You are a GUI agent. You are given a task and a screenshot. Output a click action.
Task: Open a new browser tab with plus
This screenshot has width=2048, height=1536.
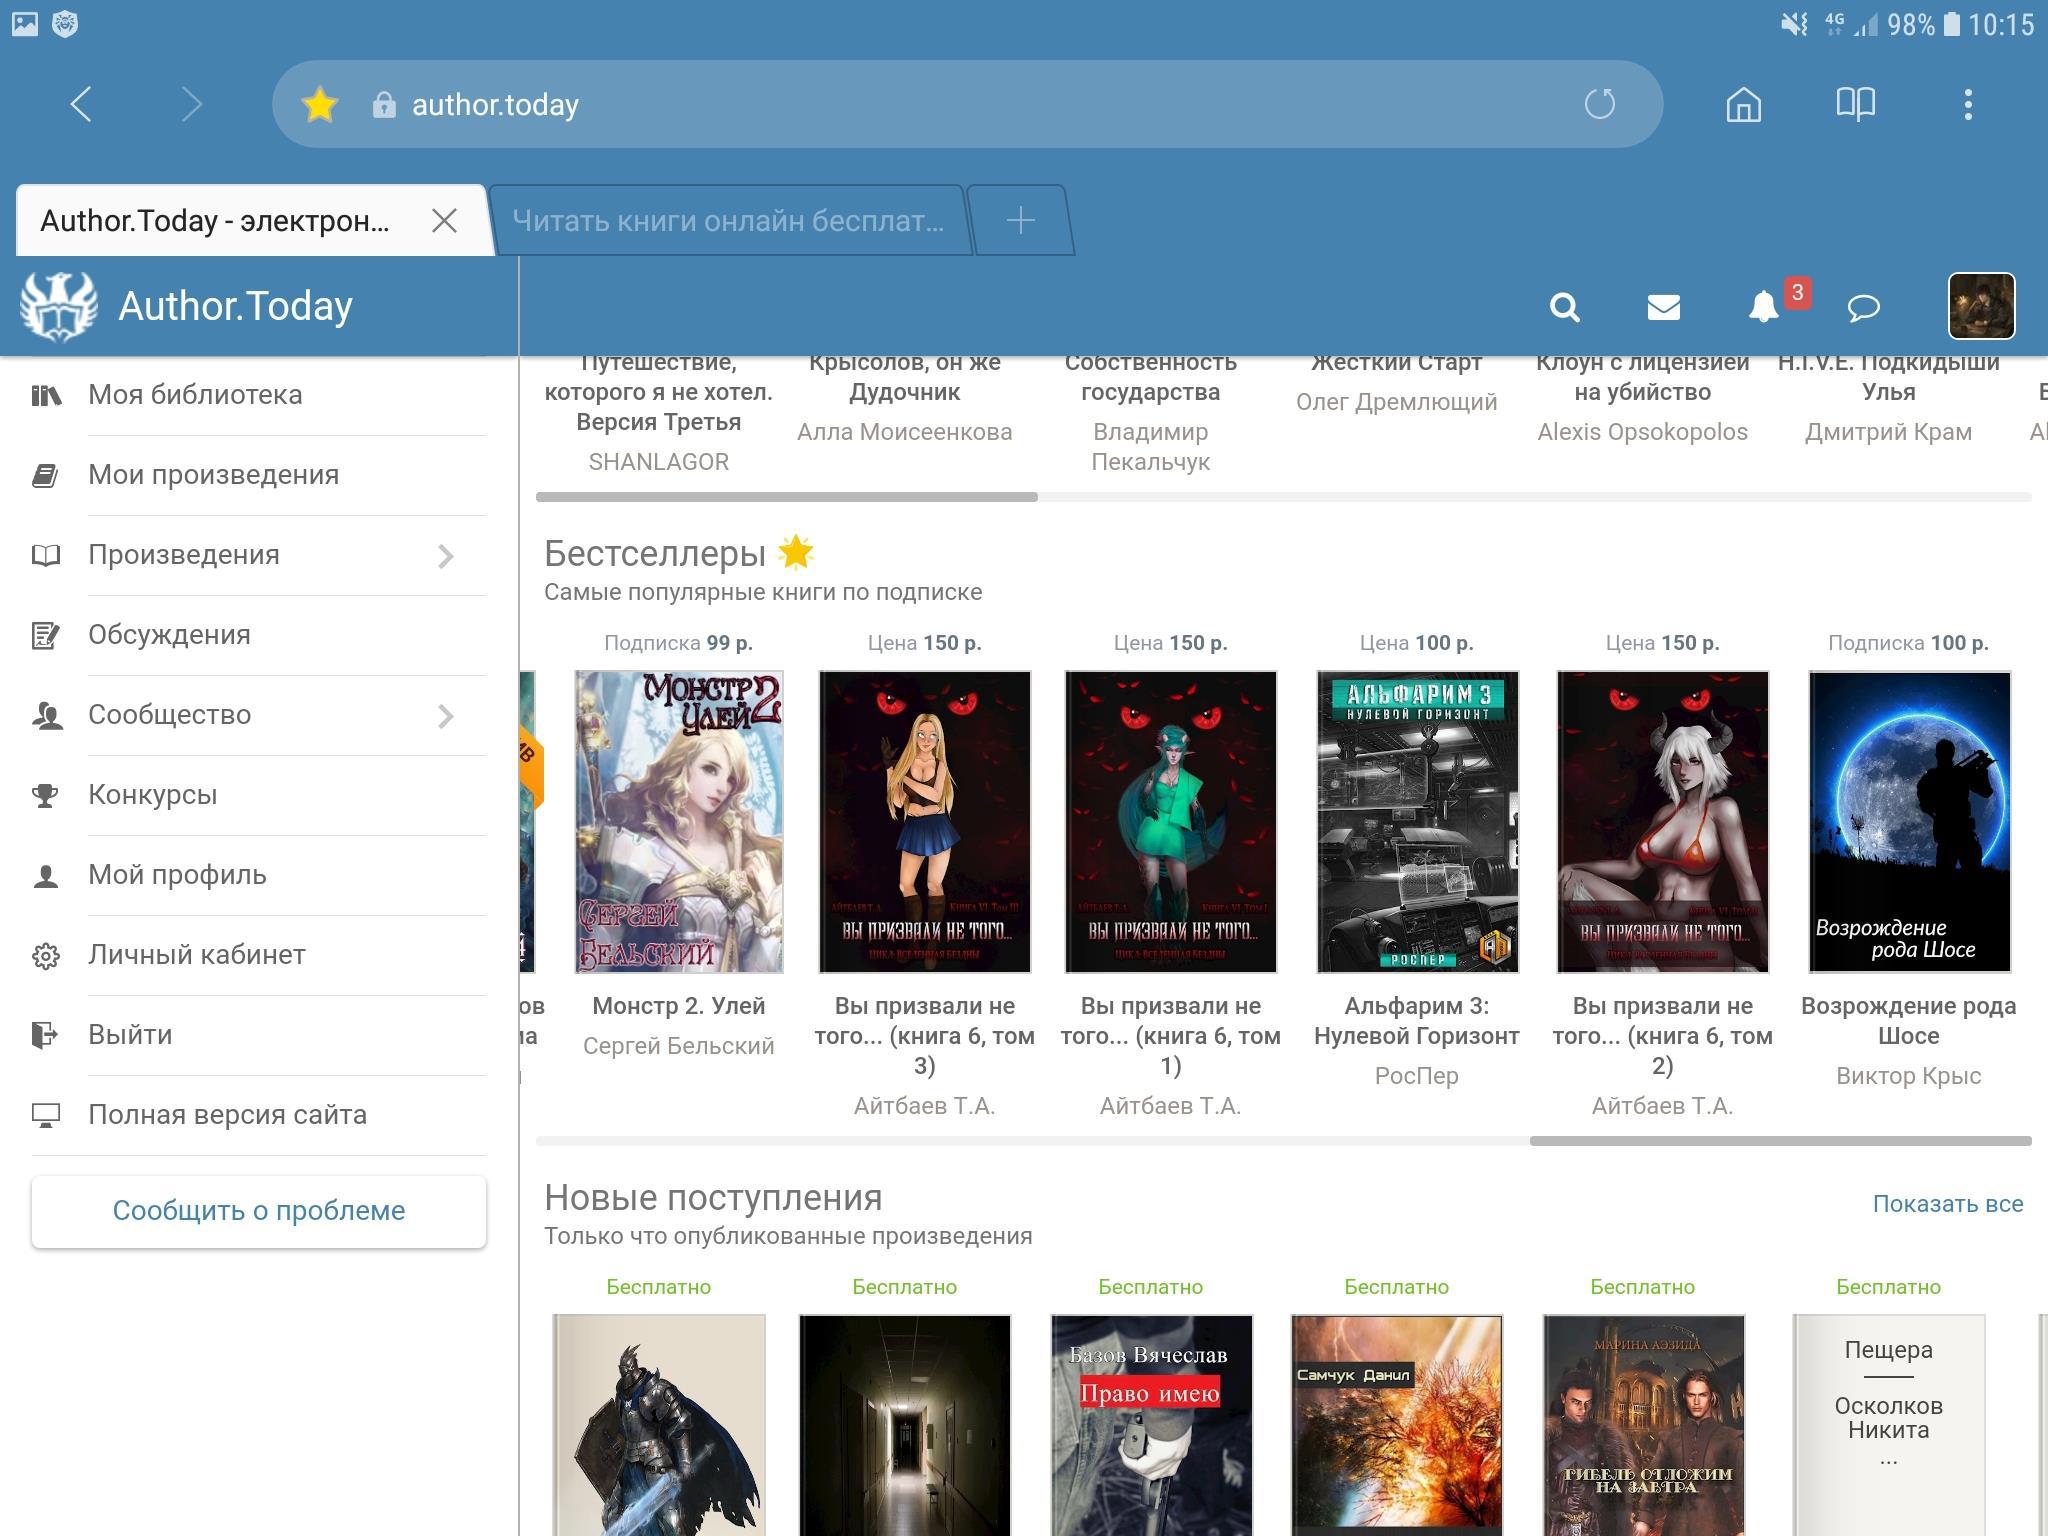pos(1020,221)
